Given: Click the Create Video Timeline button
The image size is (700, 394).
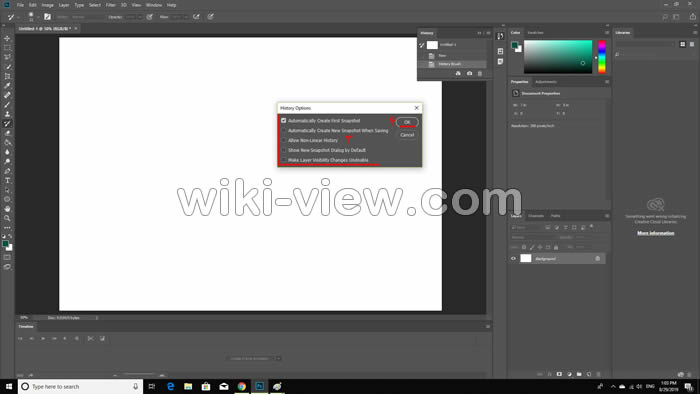Looking at the screenshot, I should pyautogui.click(x=250, y=358).
